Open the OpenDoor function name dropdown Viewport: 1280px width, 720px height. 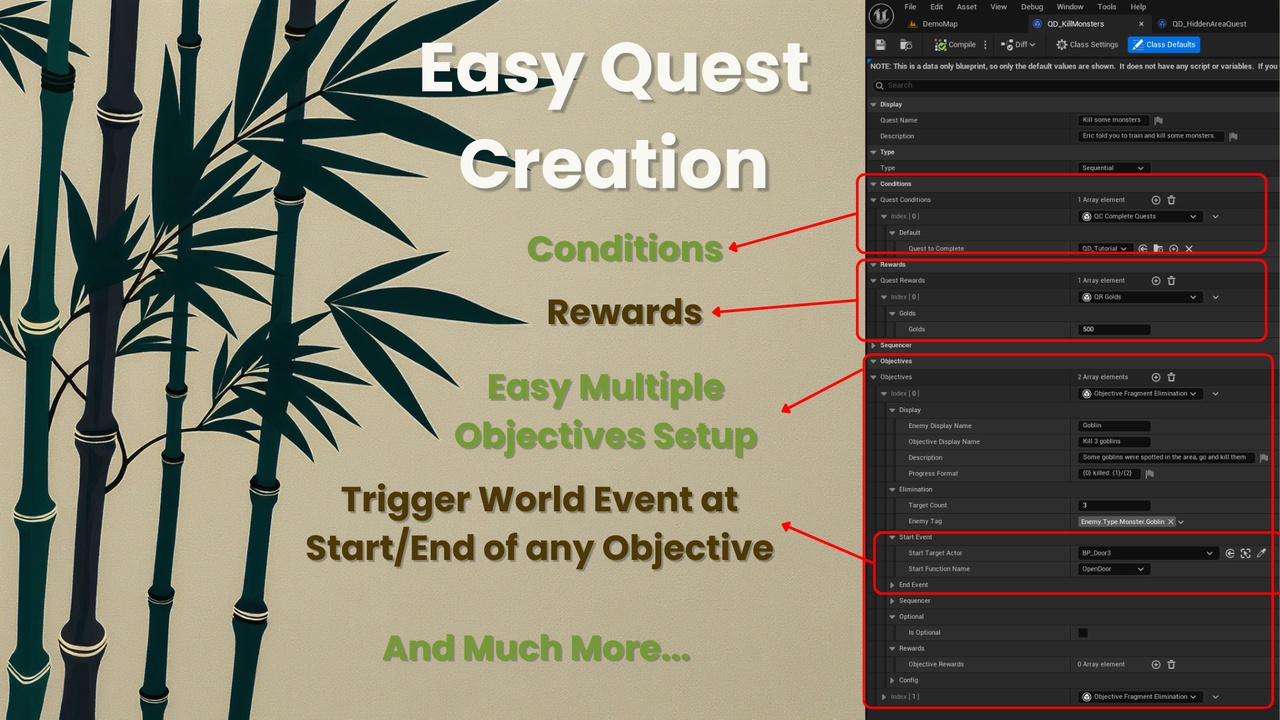click(1114, 569)
